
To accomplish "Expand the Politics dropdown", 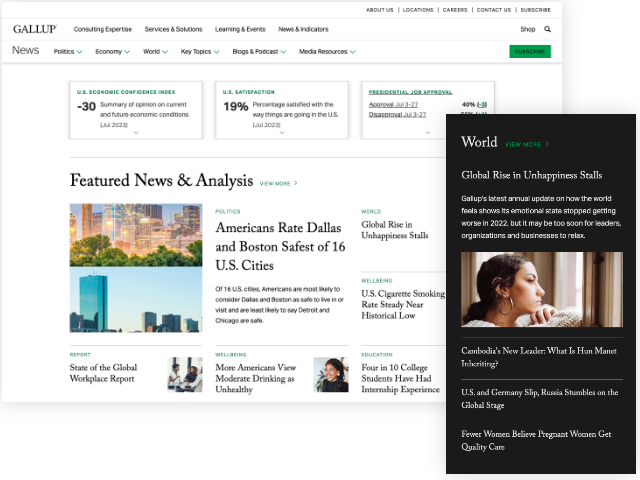I will point(68,51).
